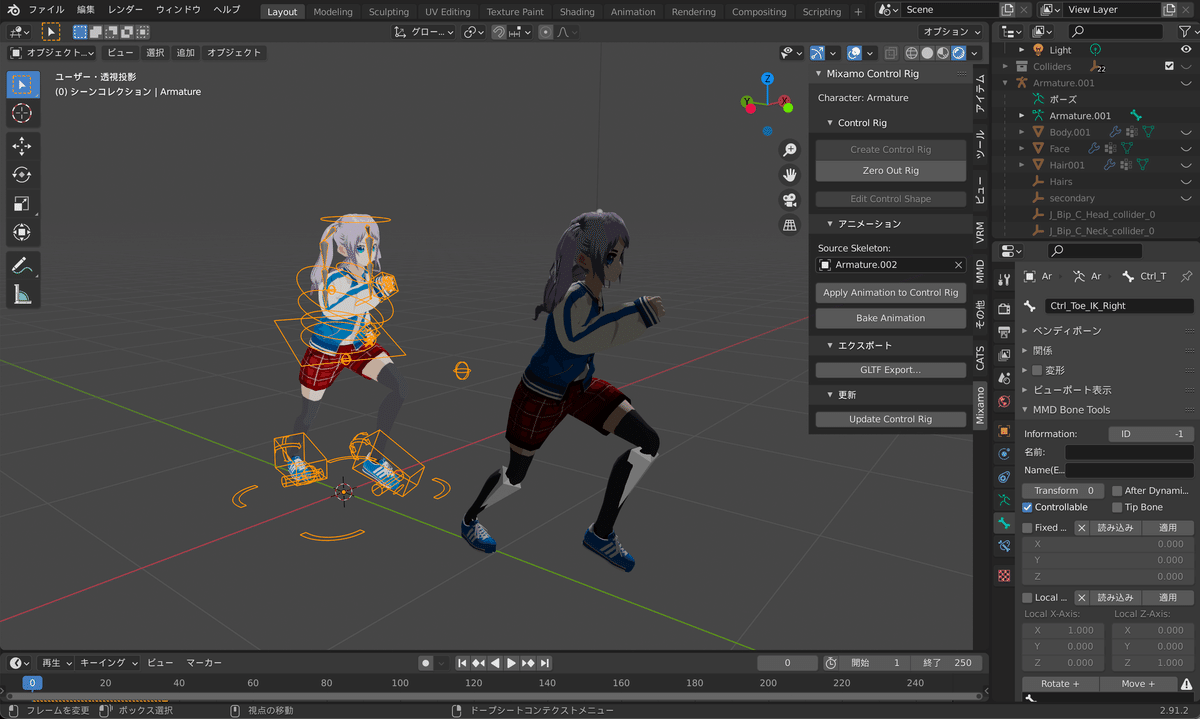The height and width of the screenshot is (719, 1200).
Task: Click the Bake Animation button
Action: 891,318
